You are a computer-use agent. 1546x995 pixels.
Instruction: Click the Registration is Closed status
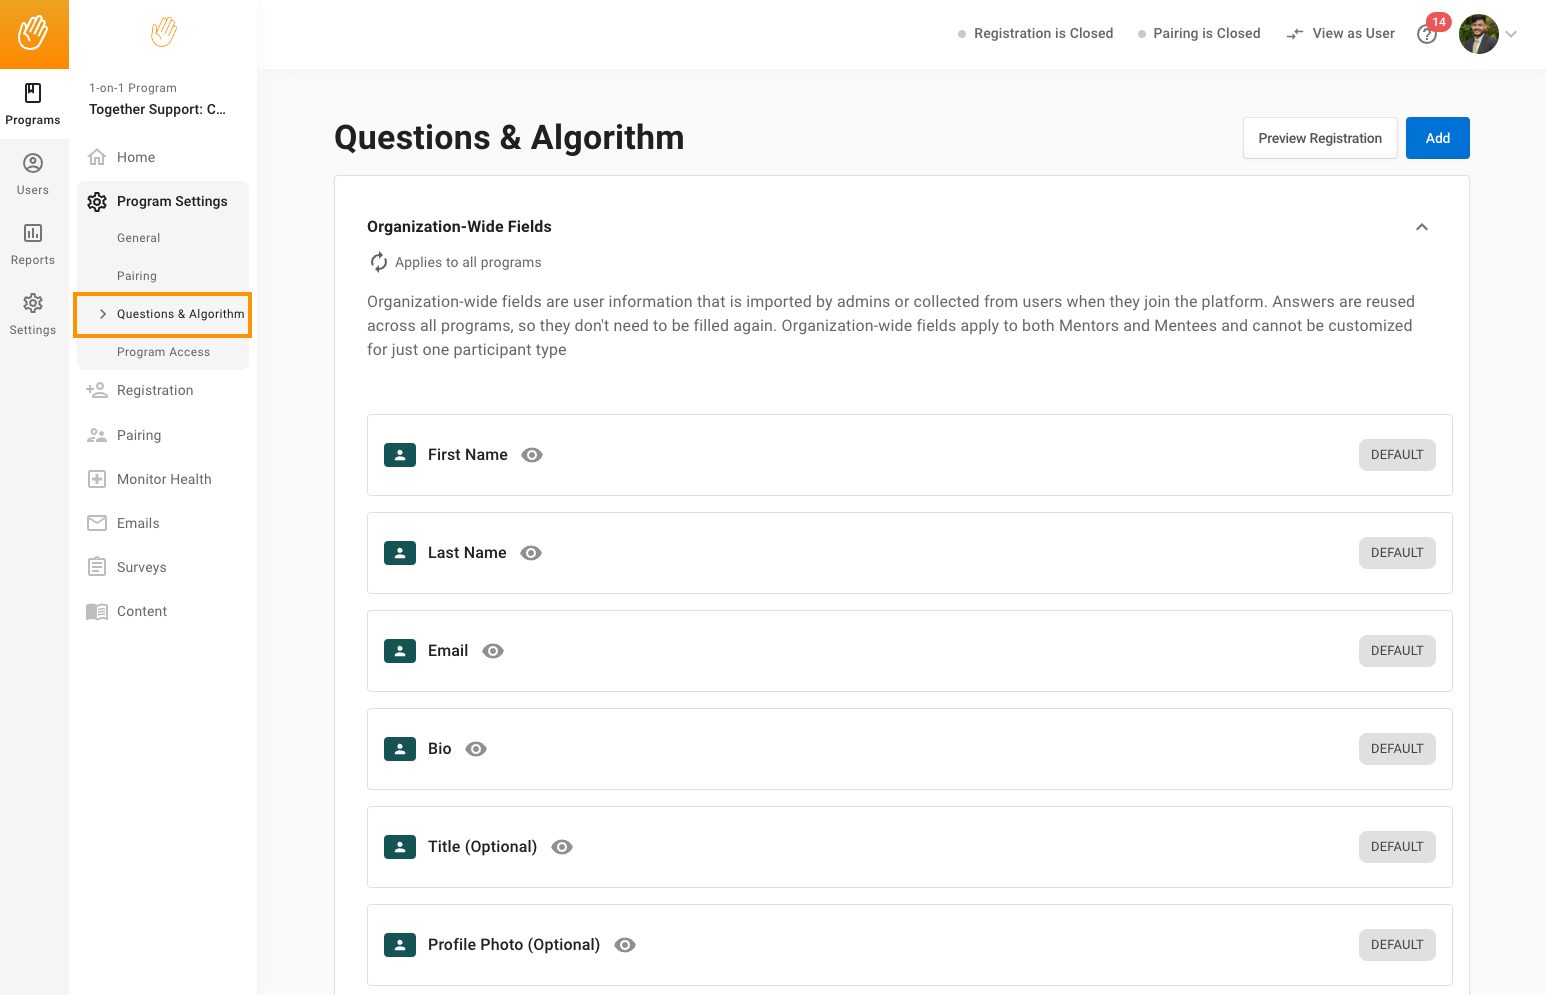(x=1035, y=33)
